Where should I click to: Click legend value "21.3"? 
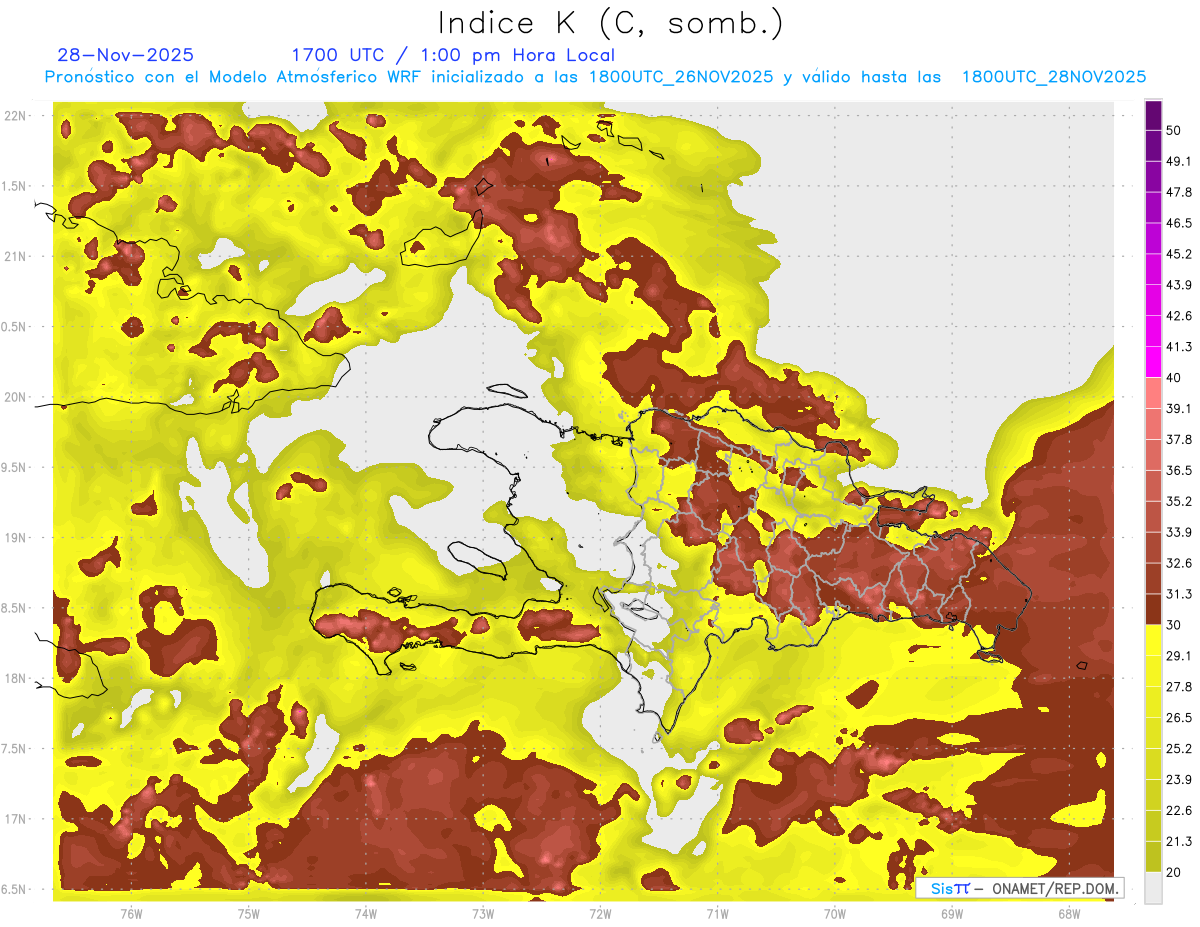pos(1179,842)
